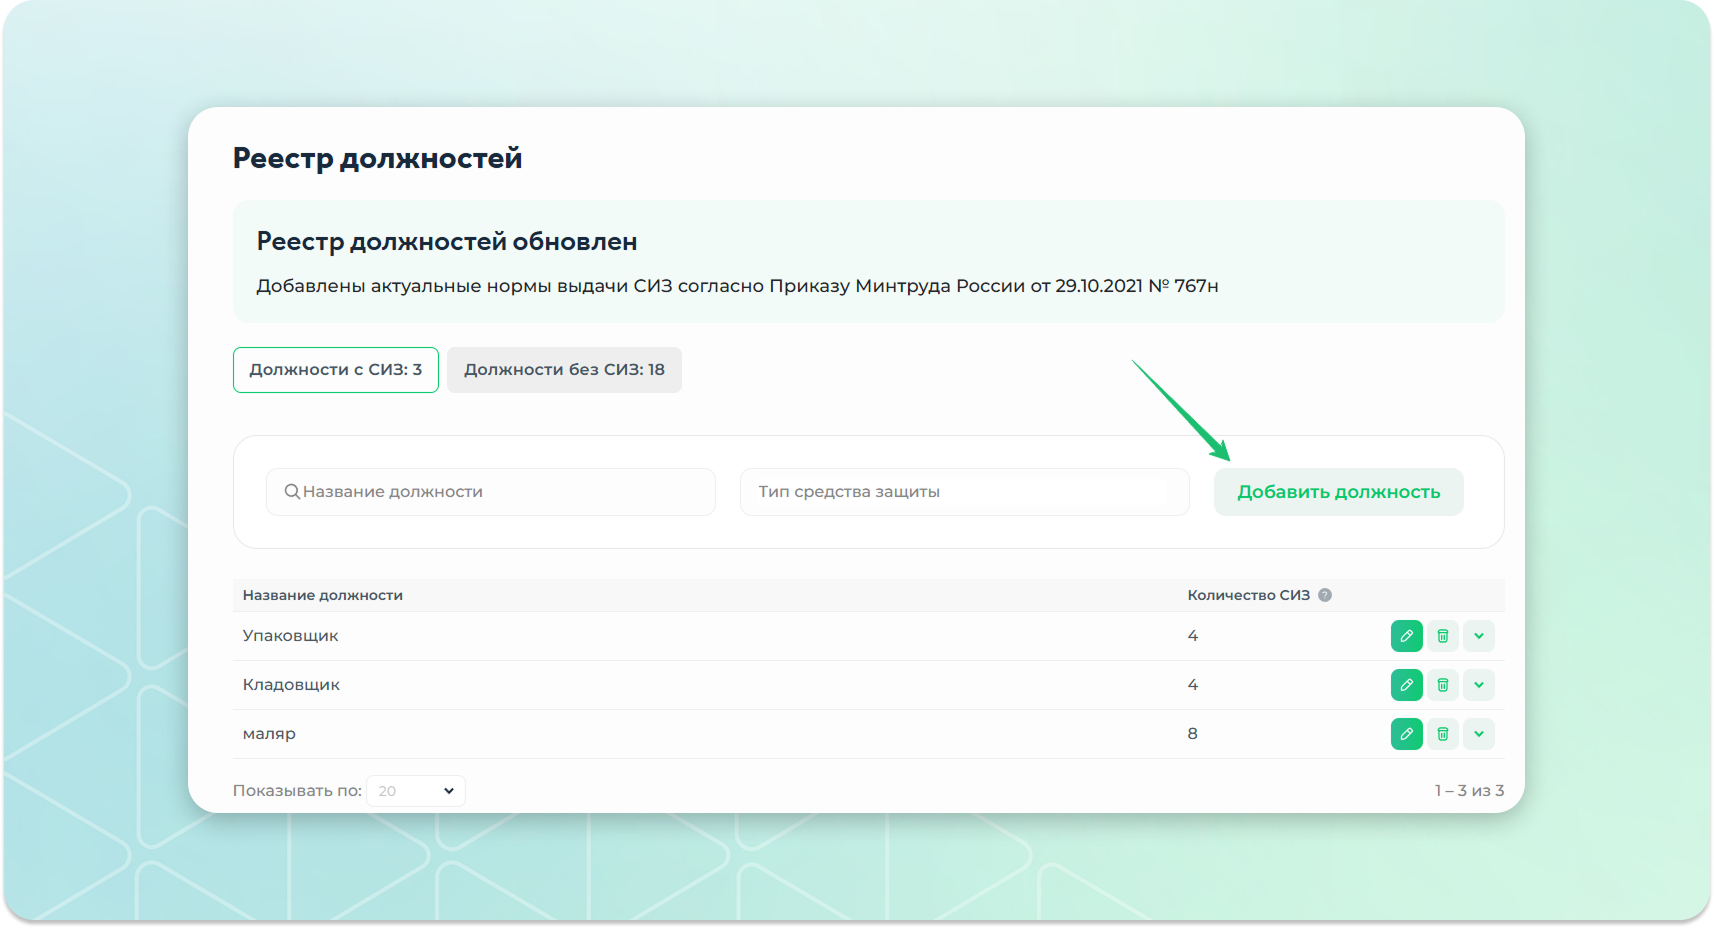Image resolution: width=1714 pixels, height=928 pixels.
Task: Edit the Кладовщик position with pencil icon
Action: (1406, 685)
